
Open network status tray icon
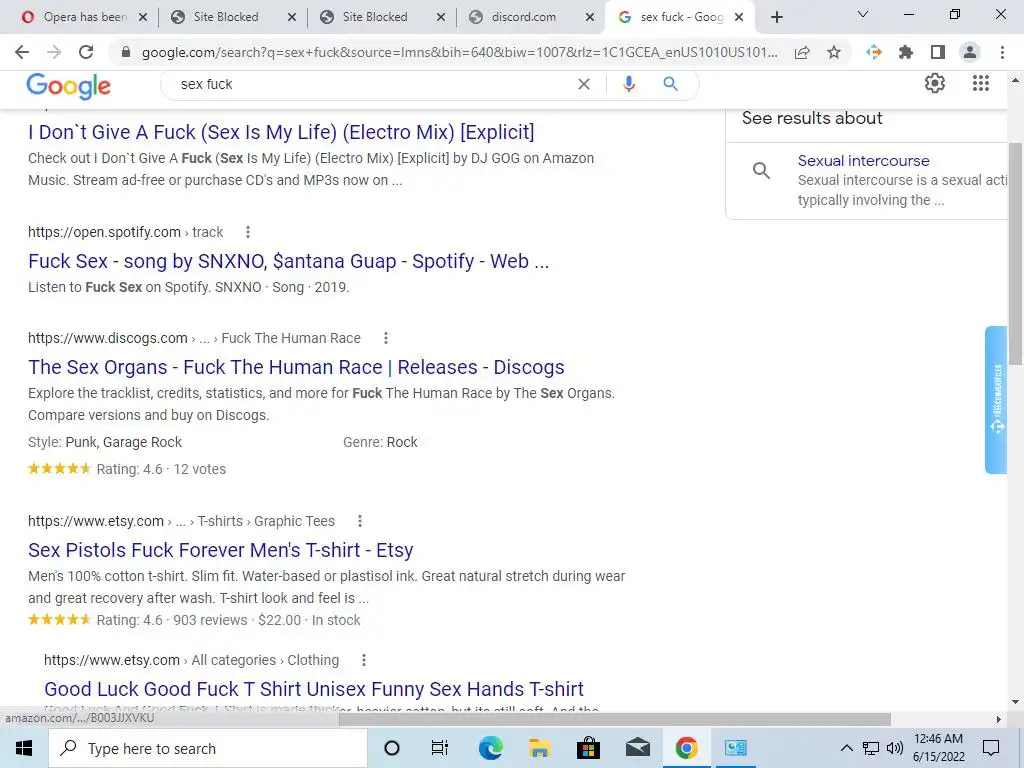871,748
